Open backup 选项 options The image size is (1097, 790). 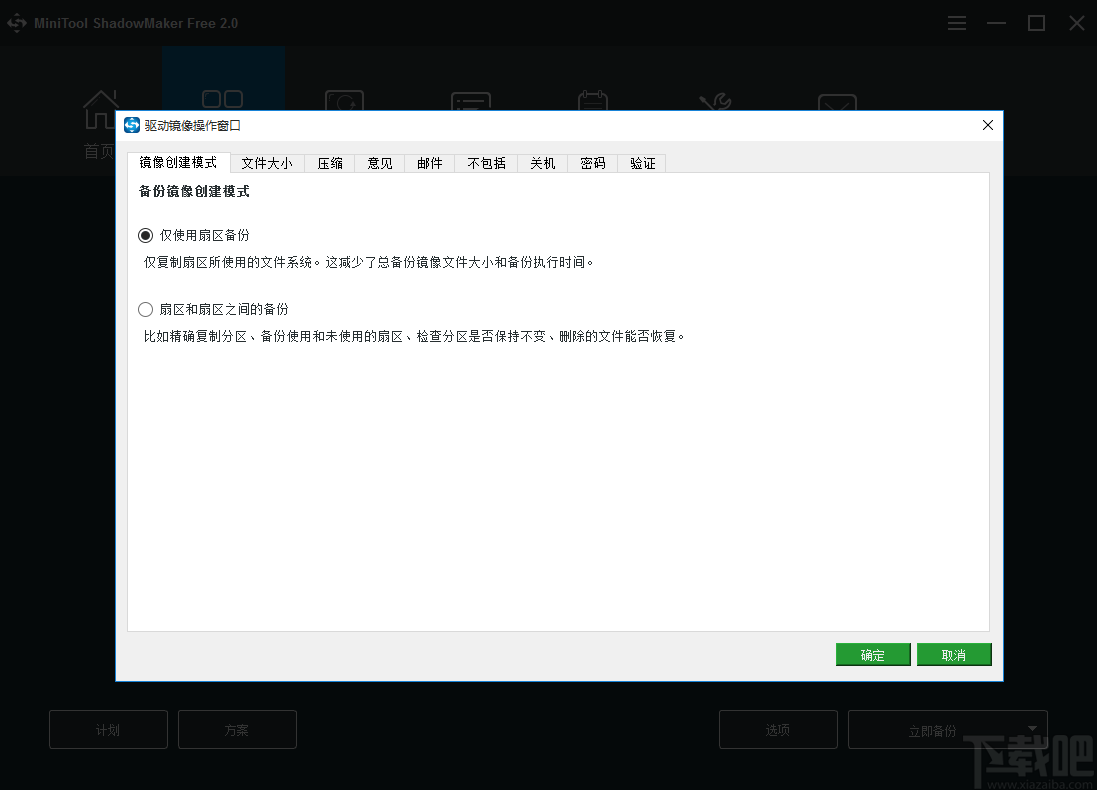click(778, 729)
